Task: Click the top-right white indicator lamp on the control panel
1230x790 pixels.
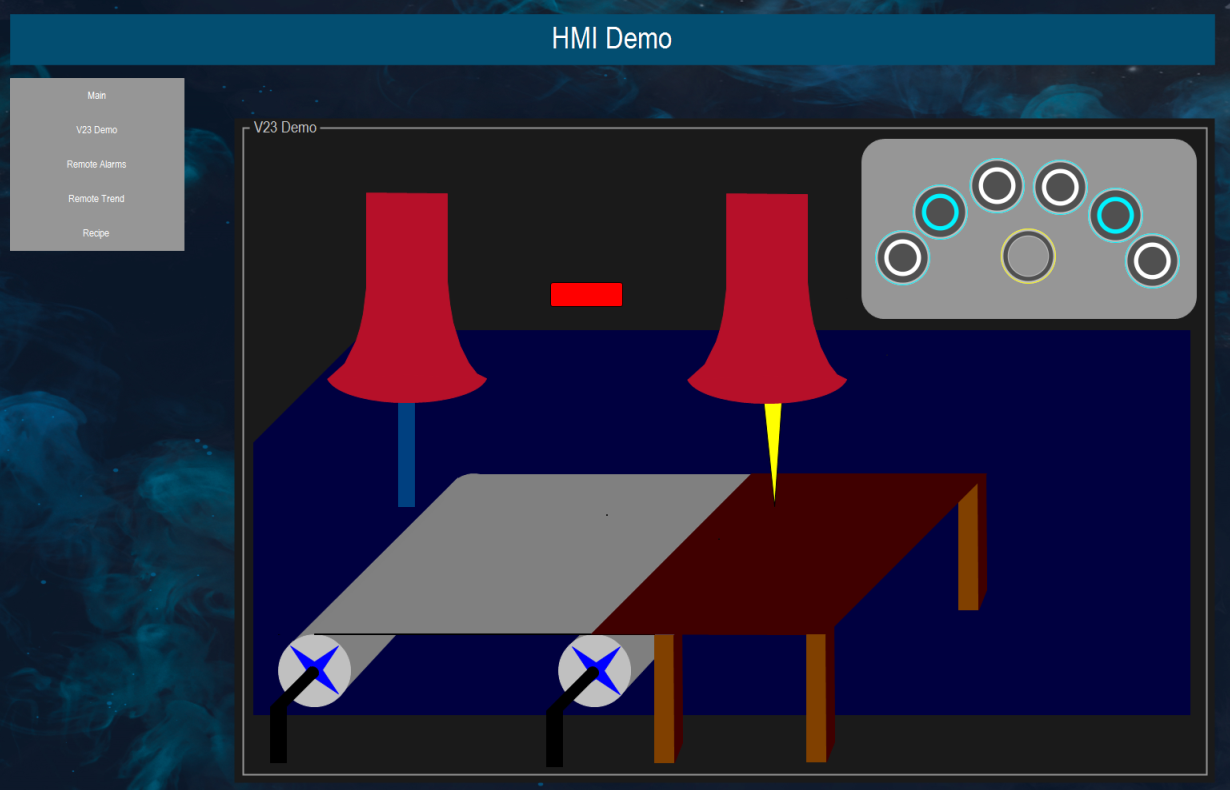Action: (x=1060, y=186)
